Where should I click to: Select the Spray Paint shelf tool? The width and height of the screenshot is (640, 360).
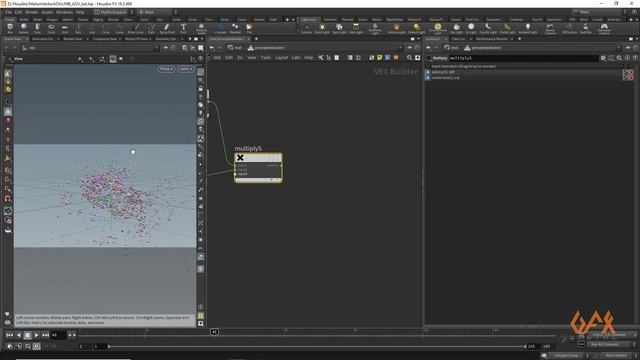[x=167, y=28]
